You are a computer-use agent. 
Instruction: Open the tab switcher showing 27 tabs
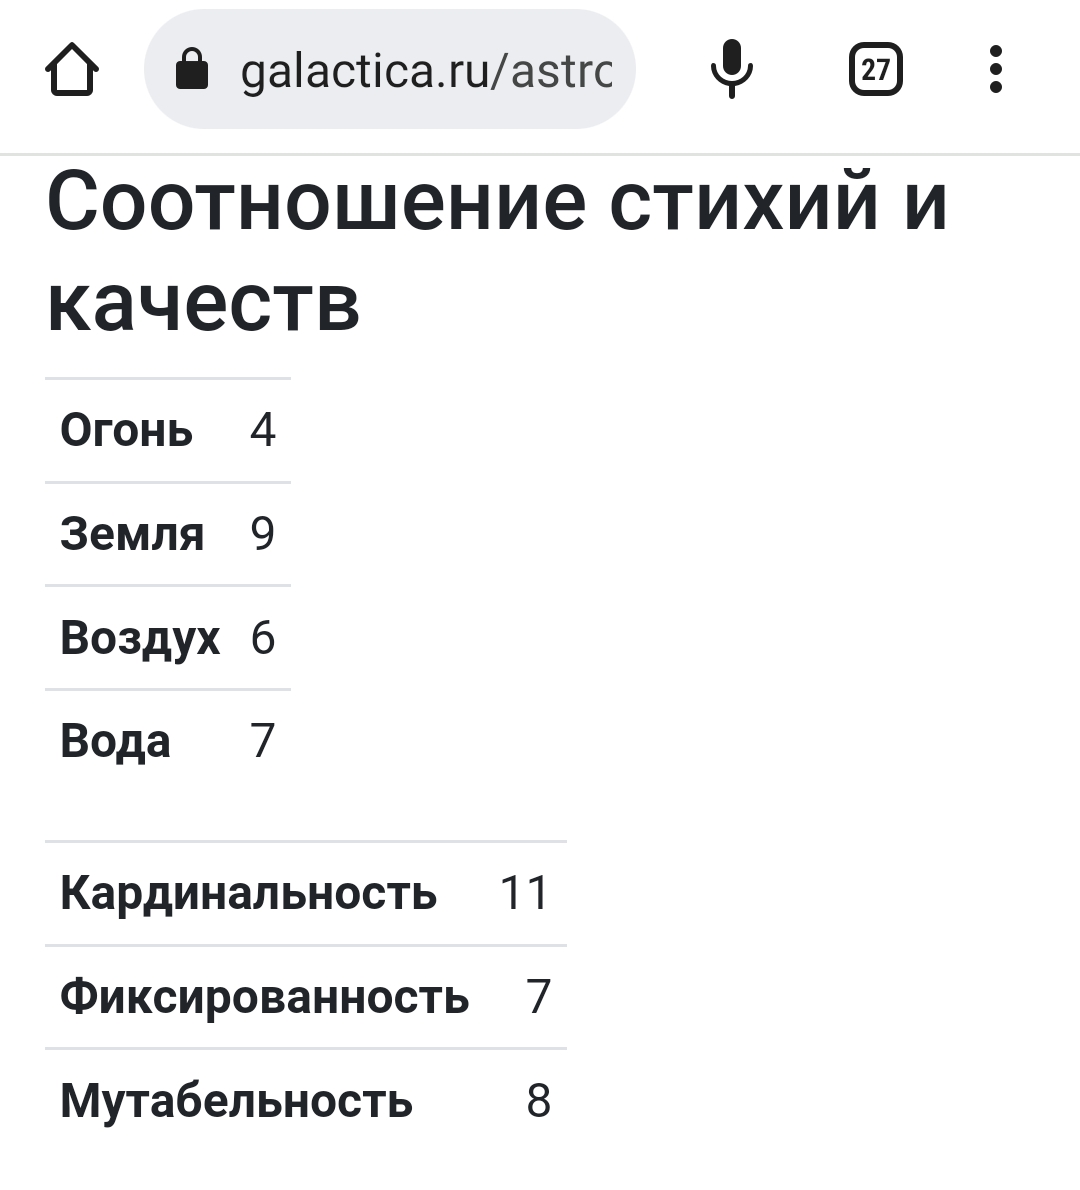[x=875, y=69]
